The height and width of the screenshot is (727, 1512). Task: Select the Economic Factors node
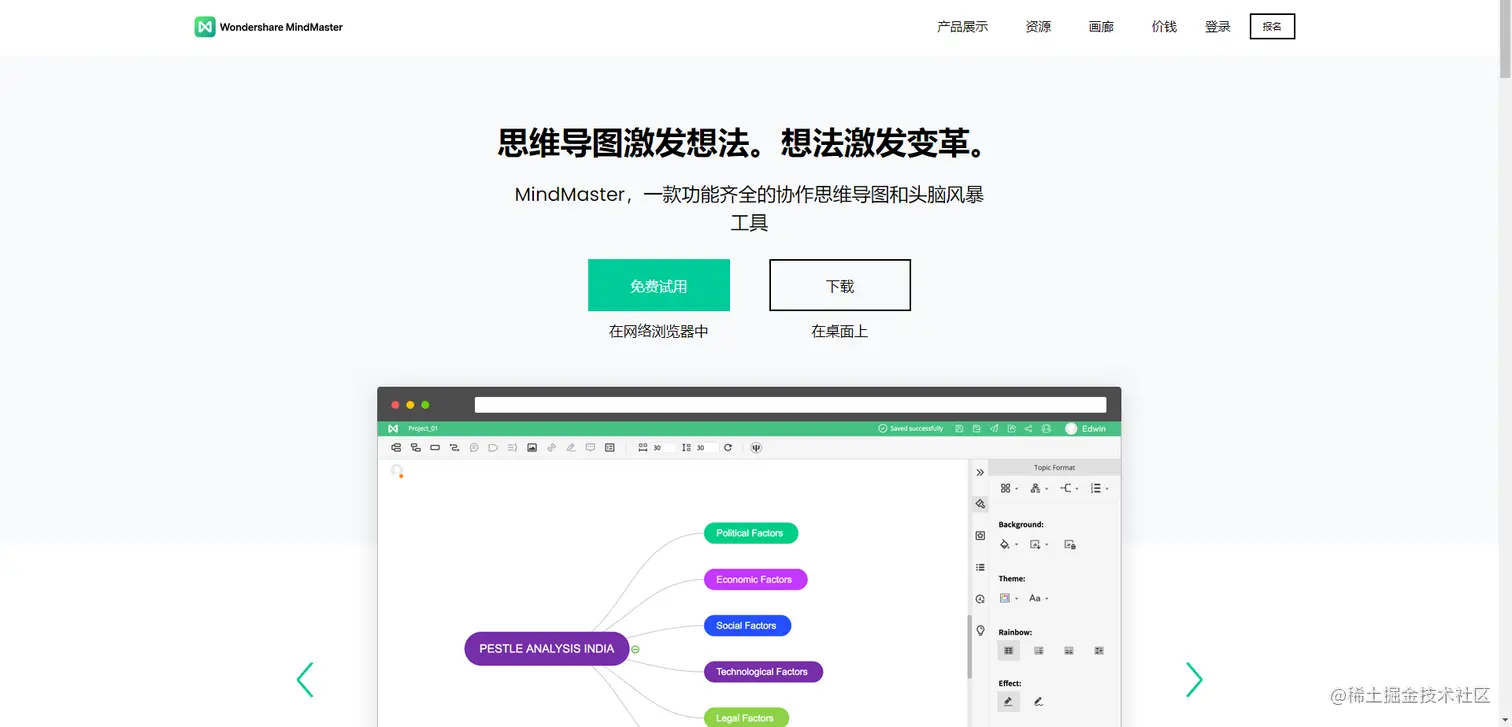pyautogui.click(x=755, y=579)
